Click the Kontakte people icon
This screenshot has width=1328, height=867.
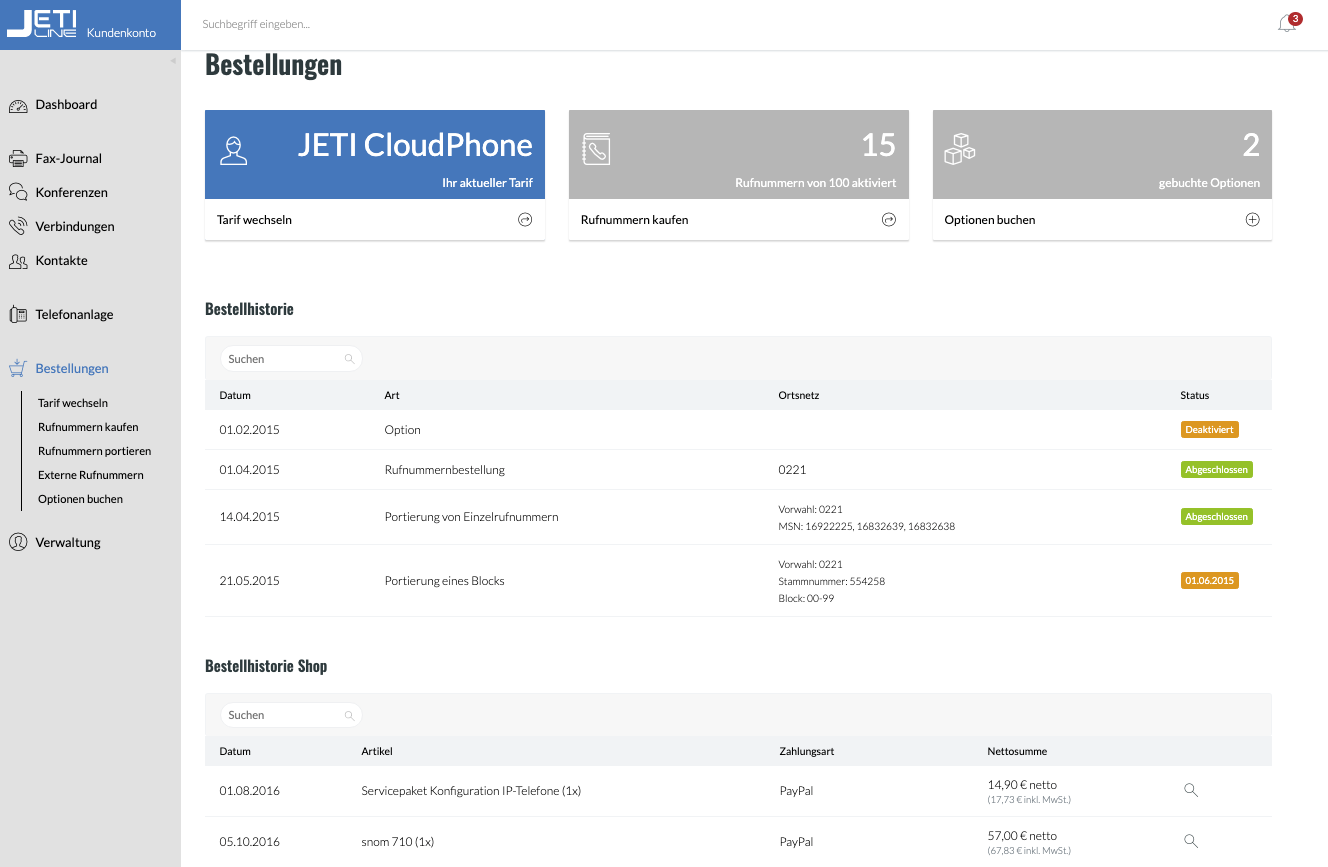pos(18,261)
